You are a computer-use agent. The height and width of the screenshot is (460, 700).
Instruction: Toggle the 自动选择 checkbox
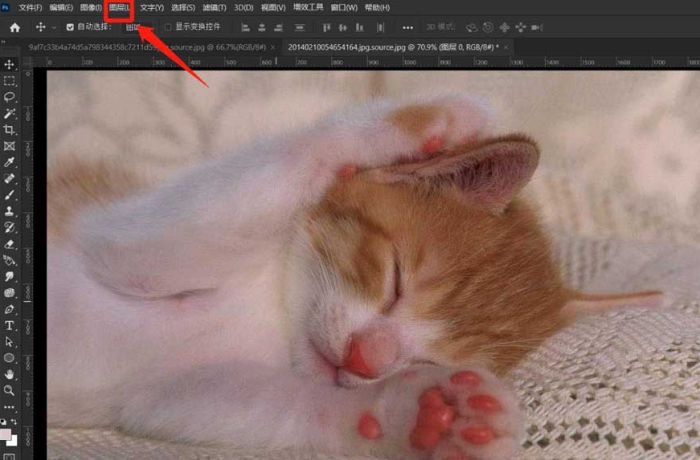point(69,27)
